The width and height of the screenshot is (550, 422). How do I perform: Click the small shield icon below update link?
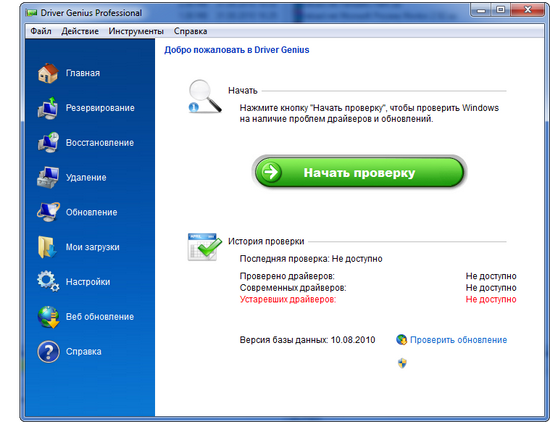[x=402, y=363]
